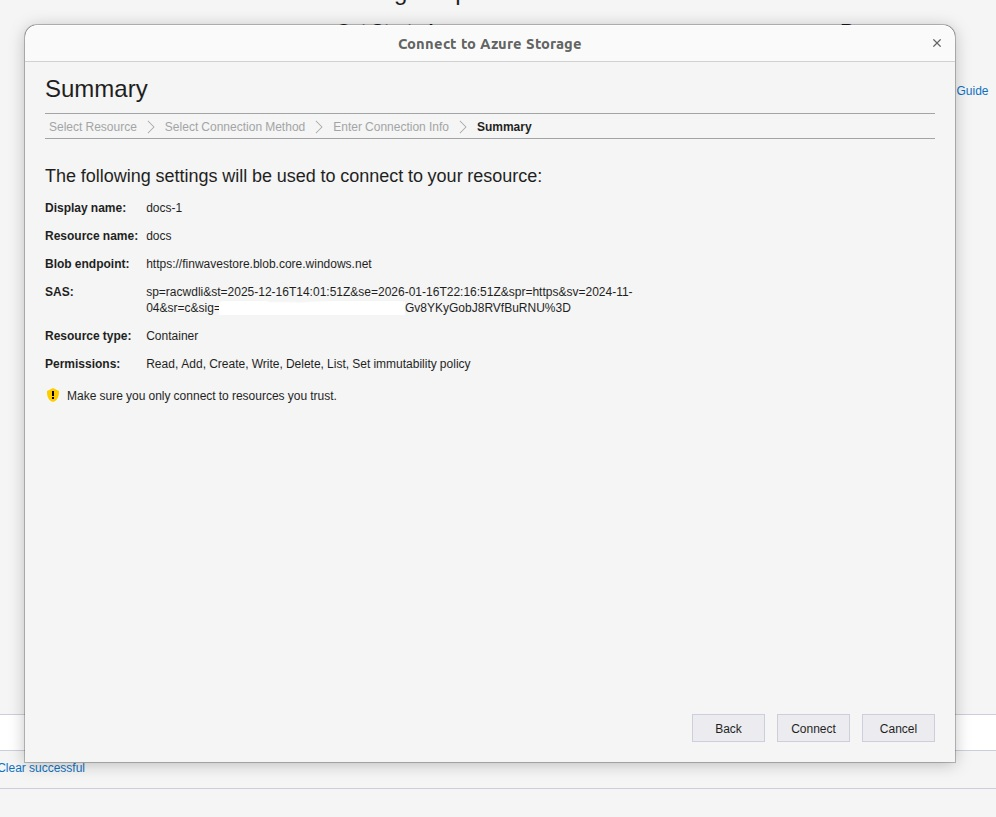Screen dimensions: 996x817
Task: Select the Summary breadcrumb step
Action: tap(504, 126)
